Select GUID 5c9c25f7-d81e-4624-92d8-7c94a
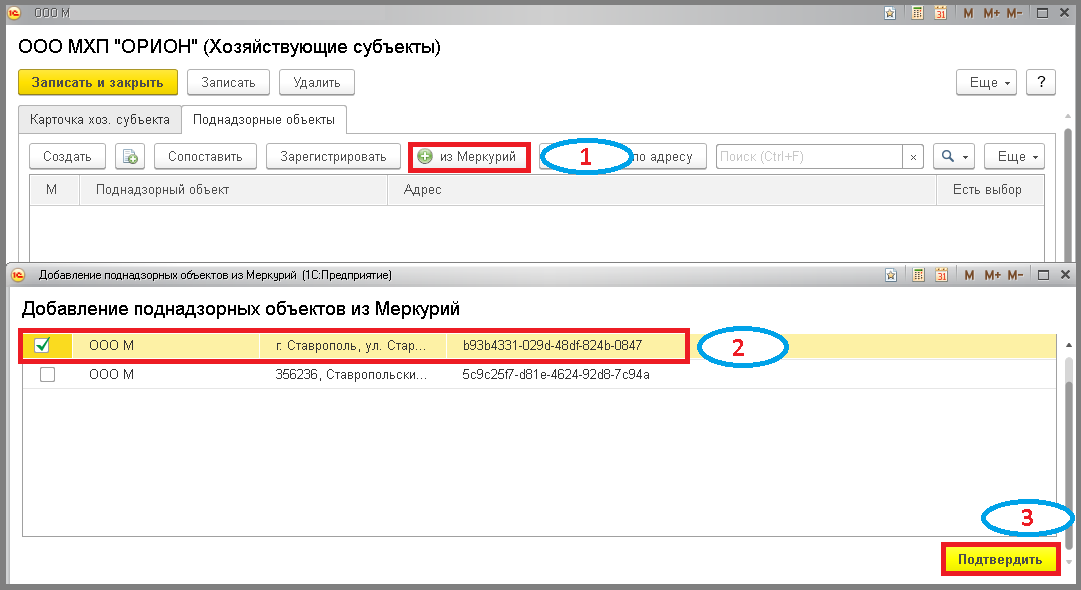The width and height of the screenshot is (1081, 590). (x=556, y=374)
